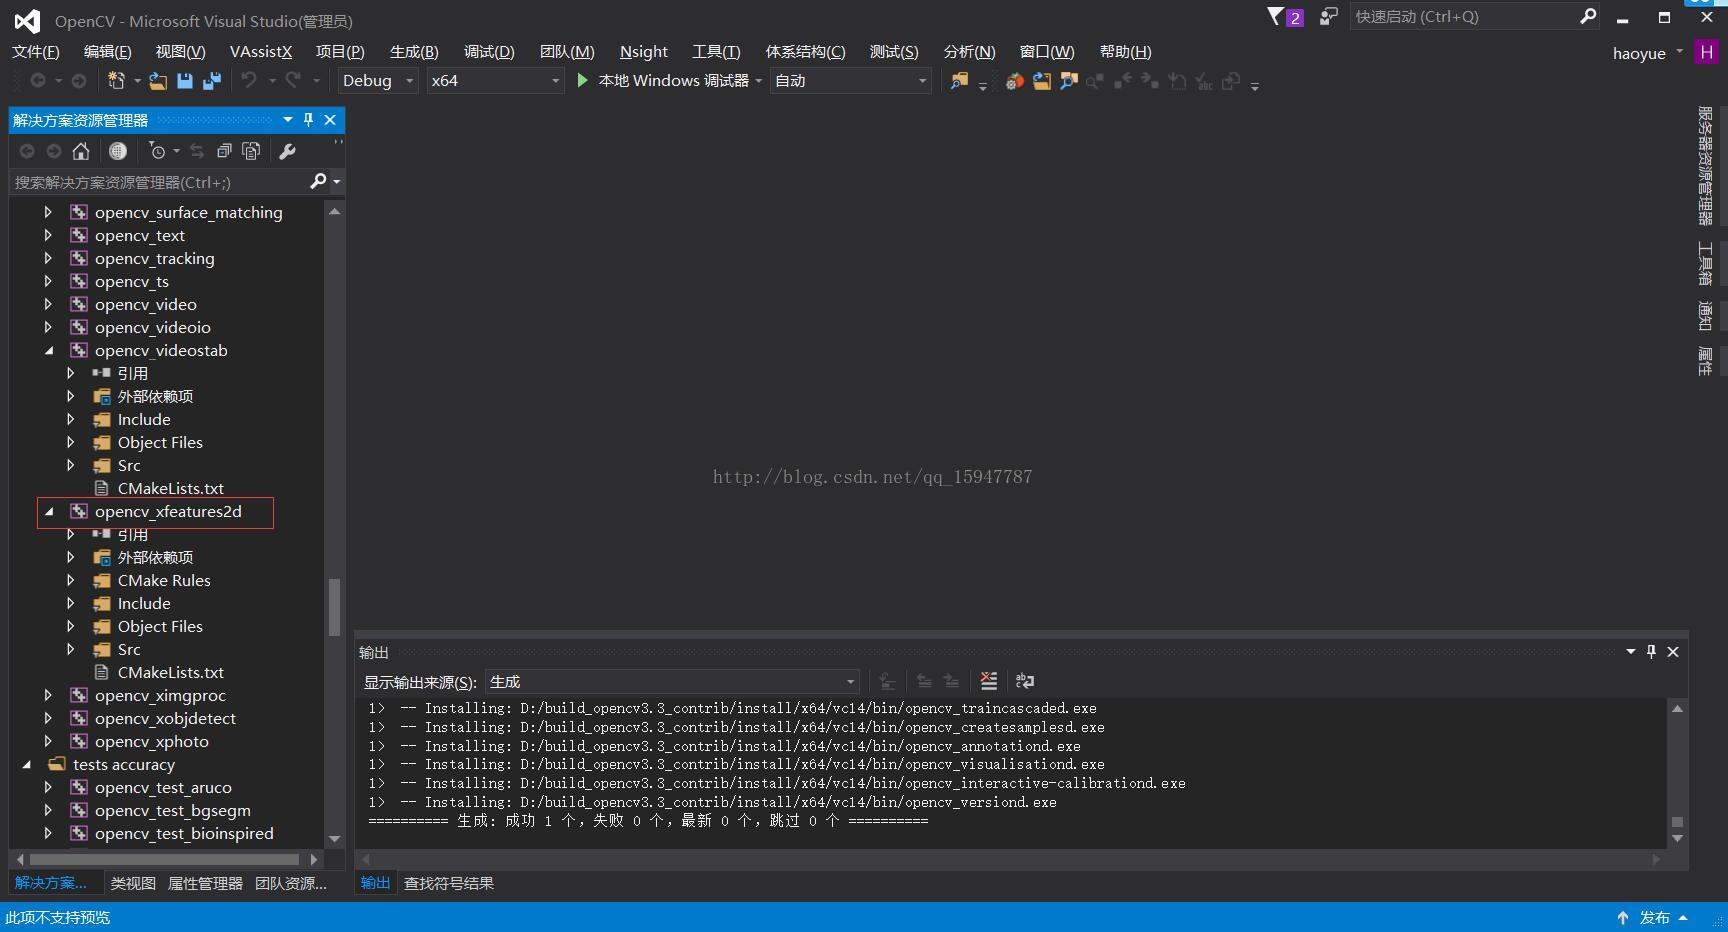The width and height of the screenshot is (1728, 932).
Task: Click the feedback icon beside Quick Launch
Action: click(x=1328, y=16)
